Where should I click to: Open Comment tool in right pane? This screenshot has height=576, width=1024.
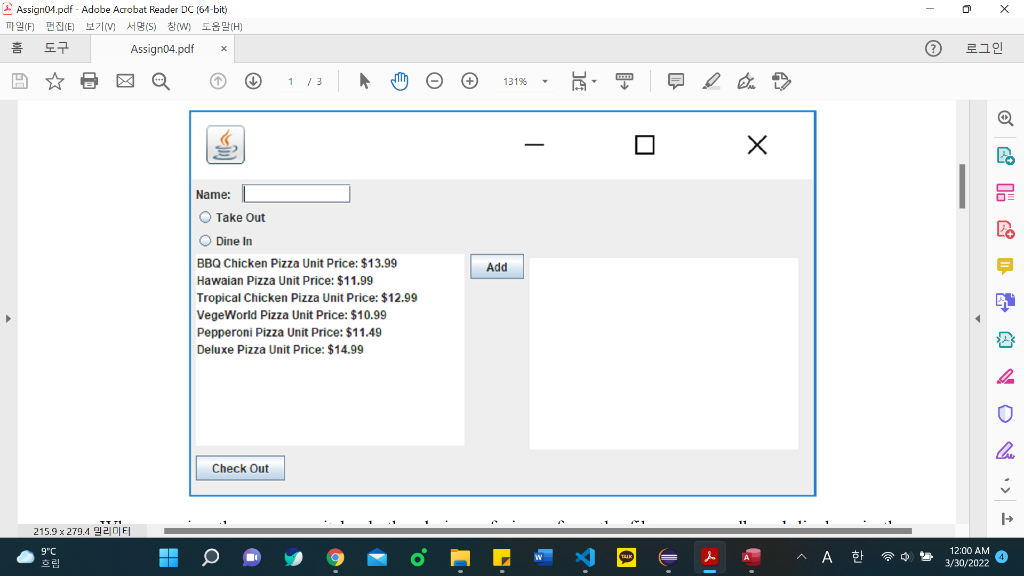pyautogui.click(x=1005, y=266)
